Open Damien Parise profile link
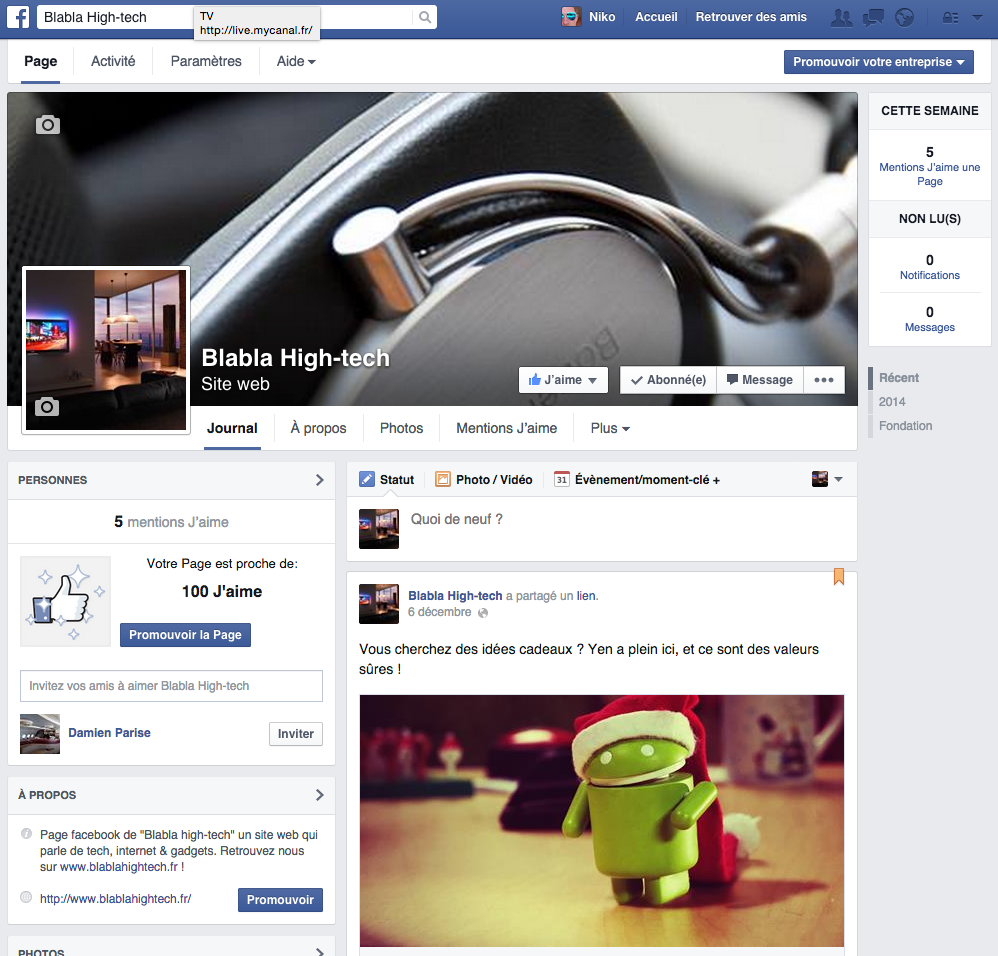The width and height of the screenshot is (998, 956). click(109, 733)
